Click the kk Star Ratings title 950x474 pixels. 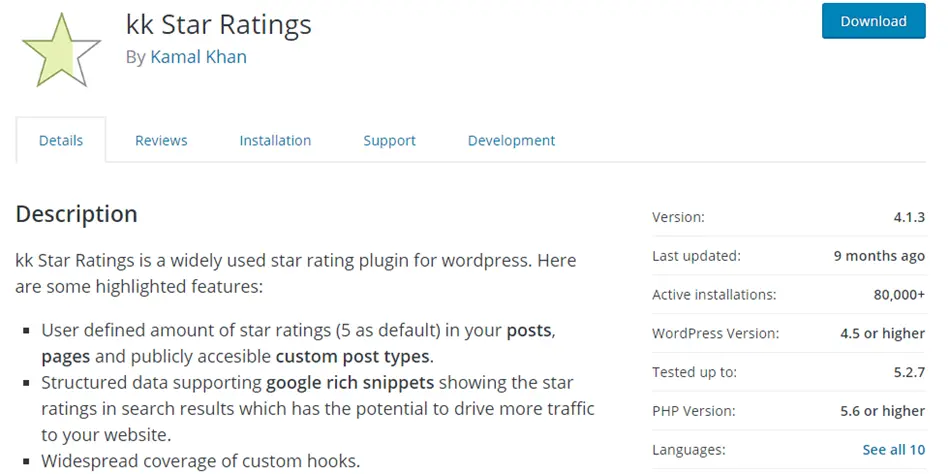point(219,25)
